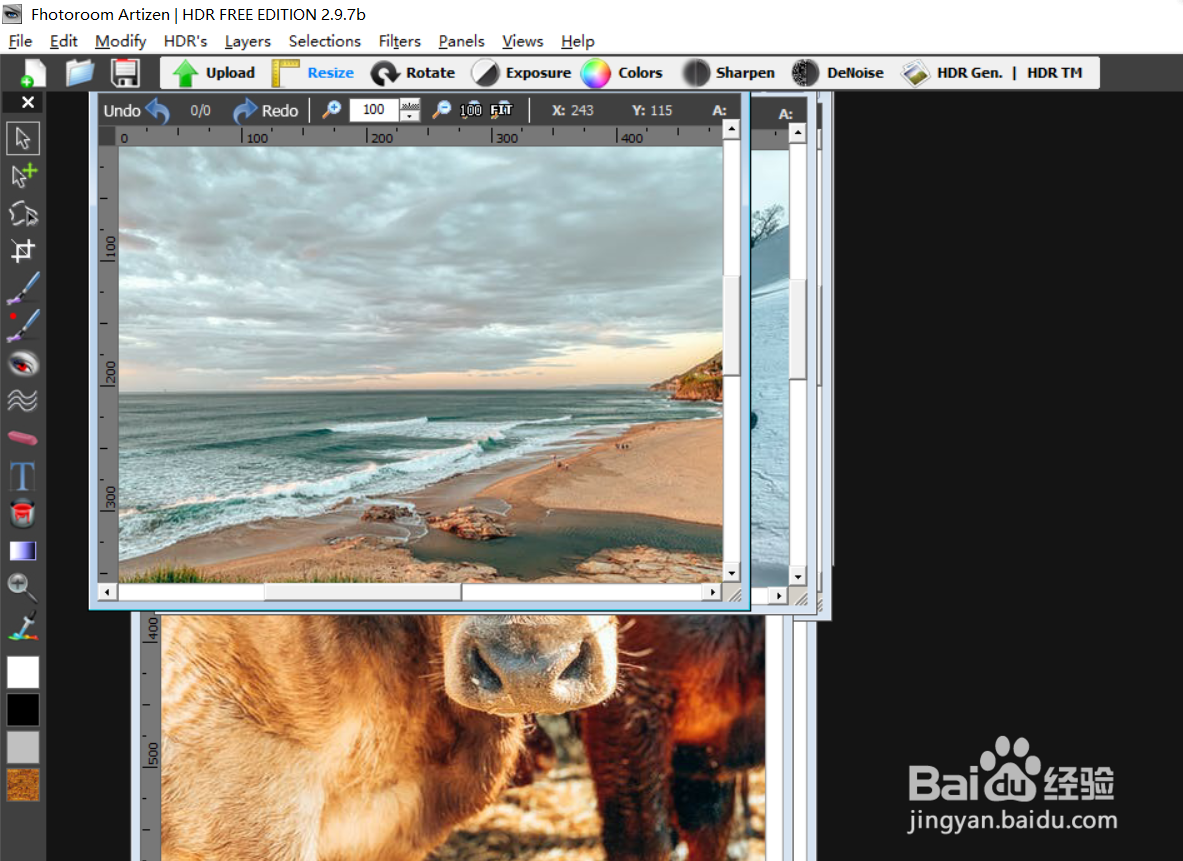Screen dimensions: 1183x861
Task: Open a file with the folder icon
Action: [x=79, y=73]
